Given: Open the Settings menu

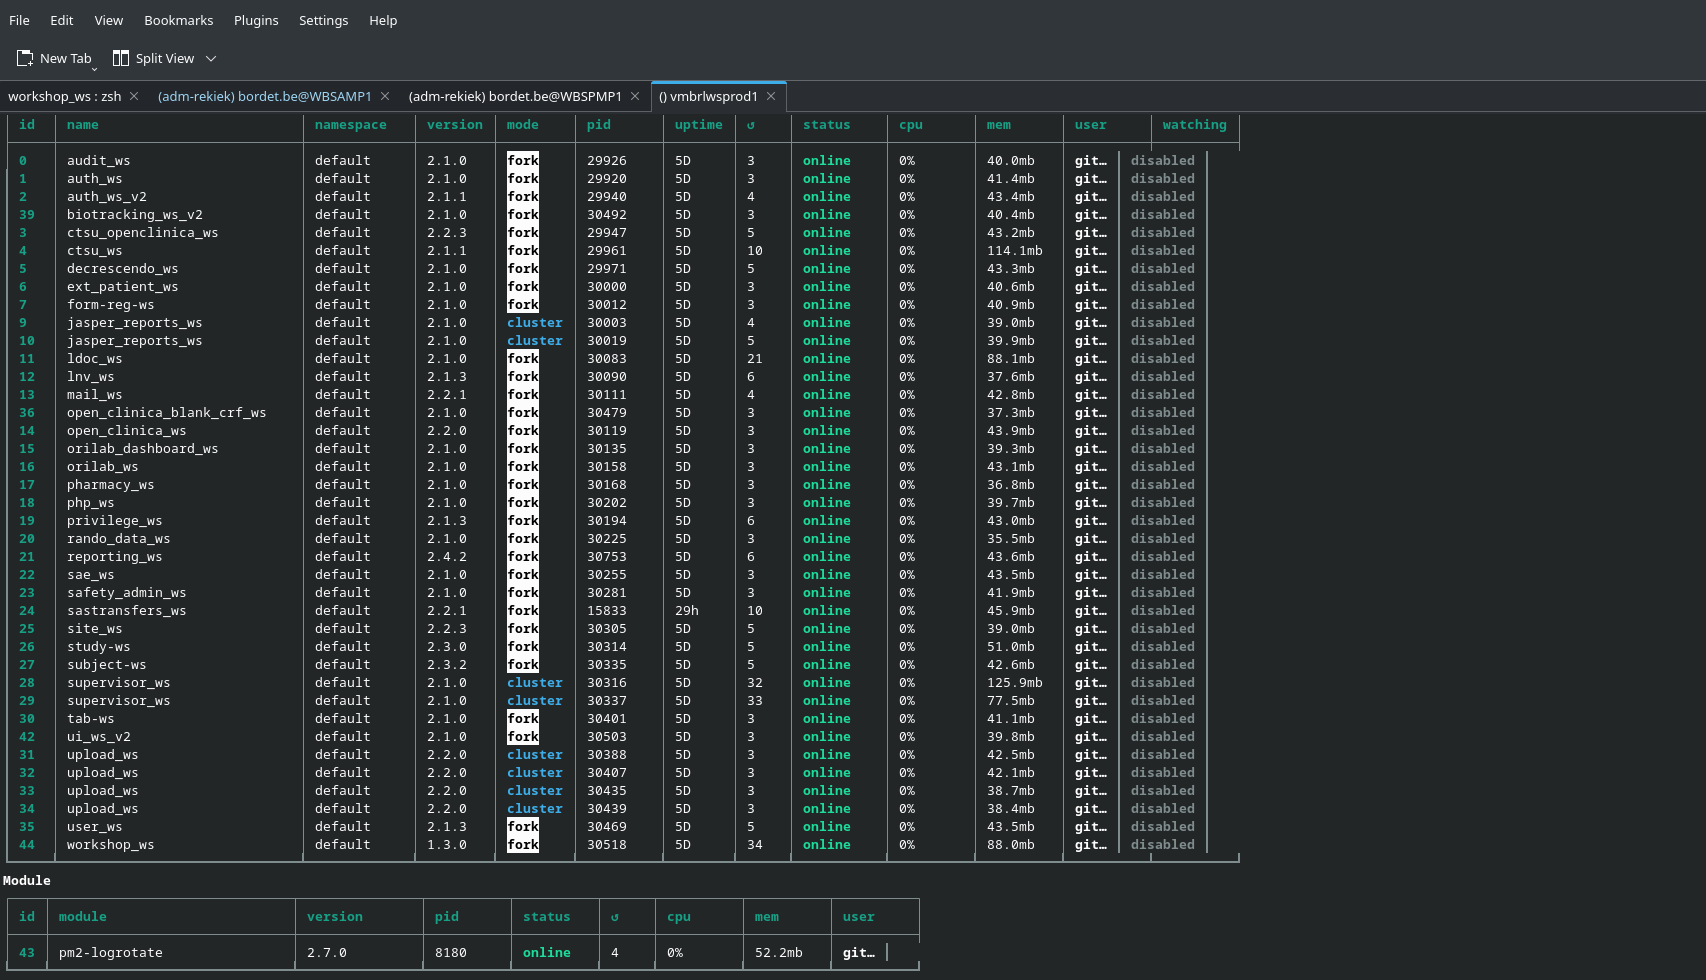Looking at the screenshot, I should (x=323, y=20).
